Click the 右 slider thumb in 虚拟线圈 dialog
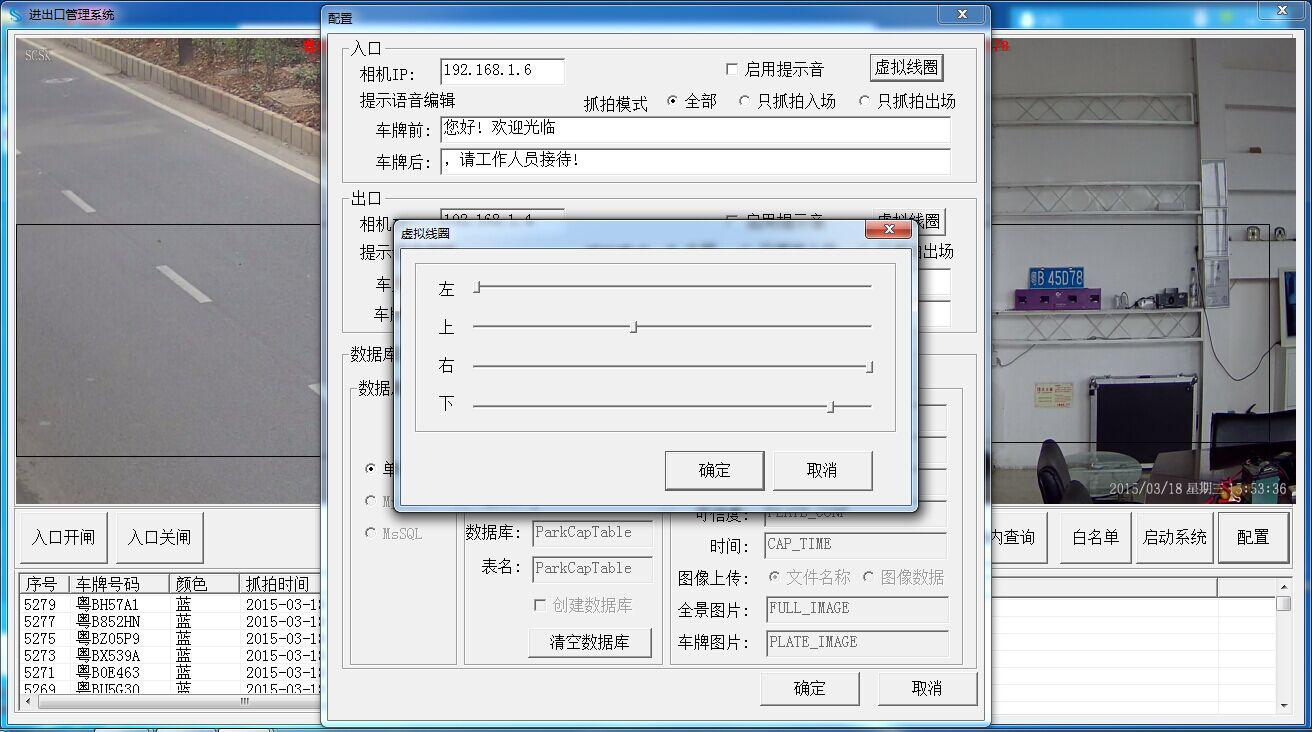 point(870,367)
